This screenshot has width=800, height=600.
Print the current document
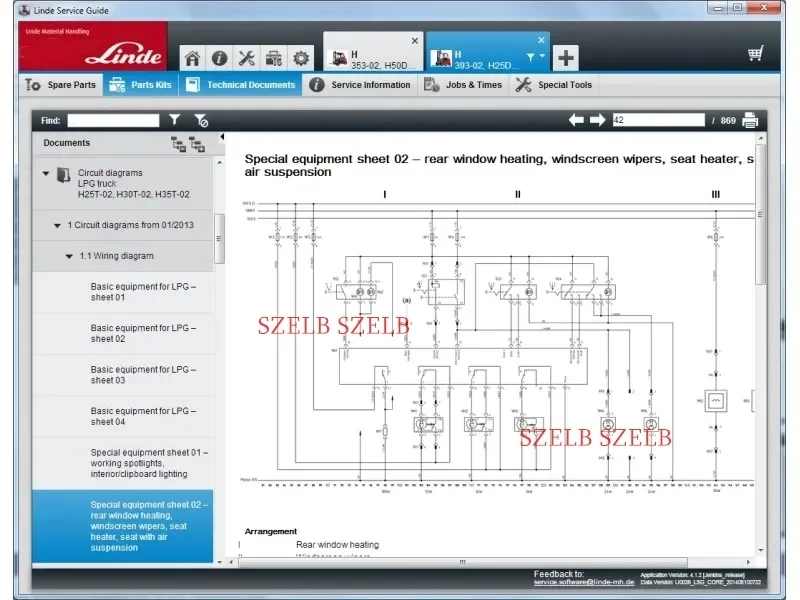(x=750, y=120)
